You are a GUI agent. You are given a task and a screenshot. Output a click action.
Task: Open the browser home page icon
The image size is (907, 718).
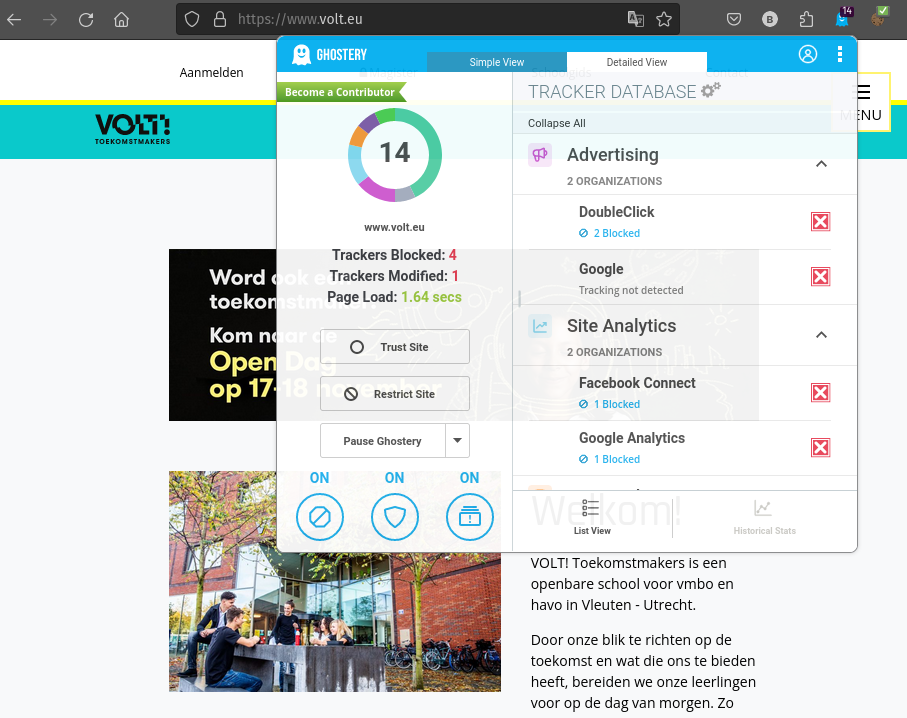[x=121, y=20]
